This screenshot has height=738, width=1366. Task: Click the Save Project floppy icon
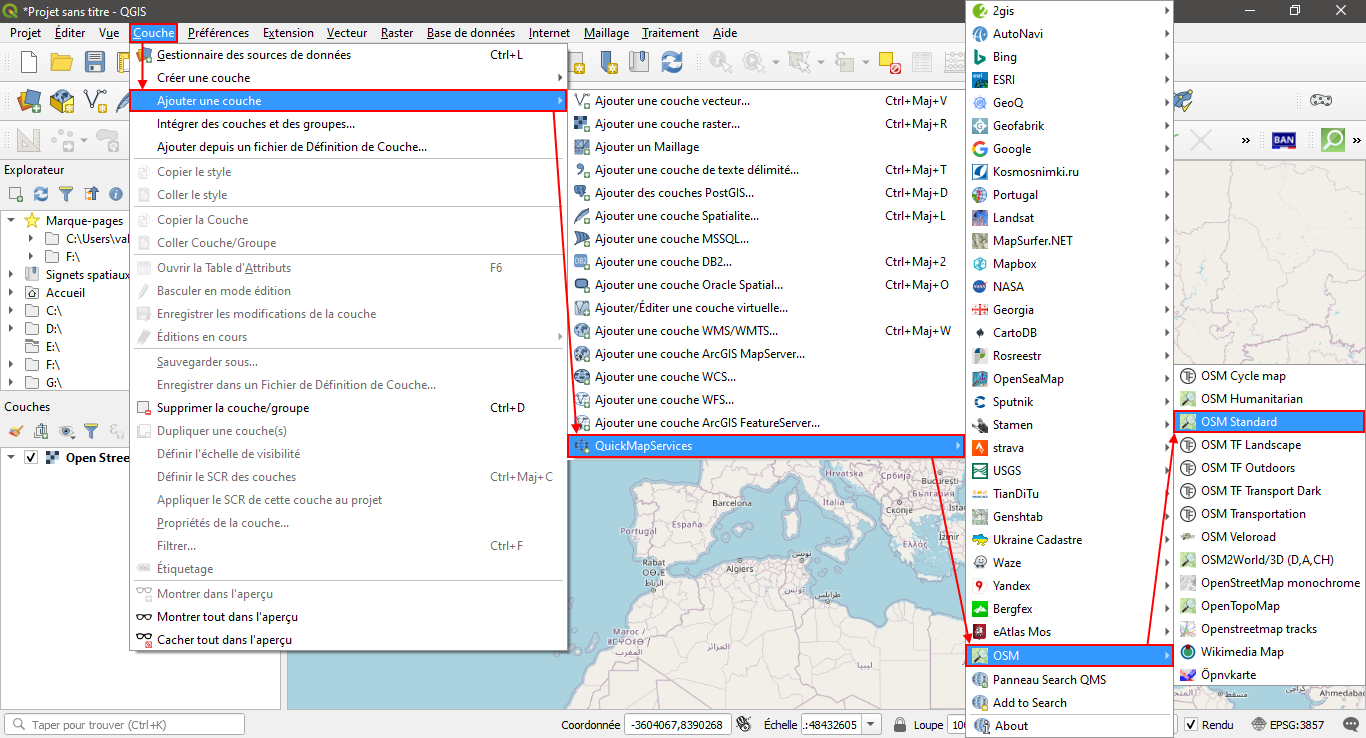point(95,62)
